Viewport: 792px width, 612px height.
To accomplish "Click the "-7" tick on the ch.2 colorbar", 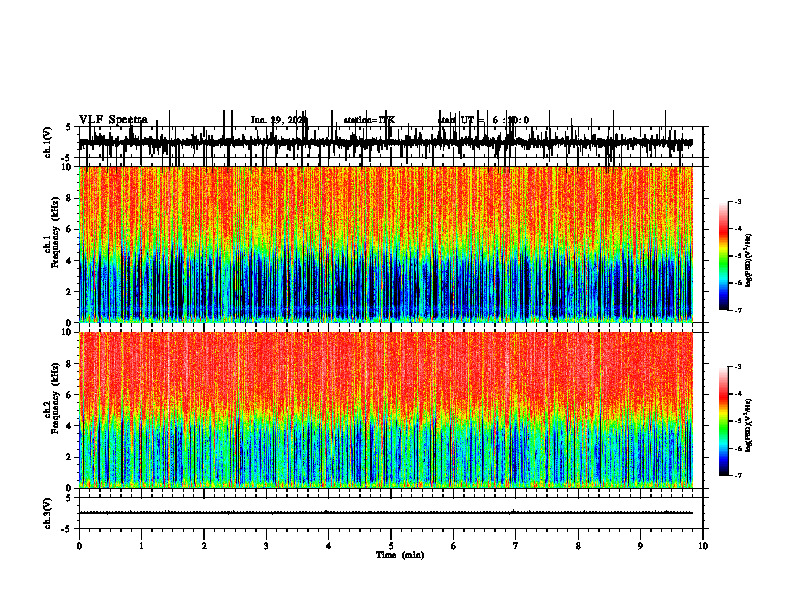I will point(737,475).
